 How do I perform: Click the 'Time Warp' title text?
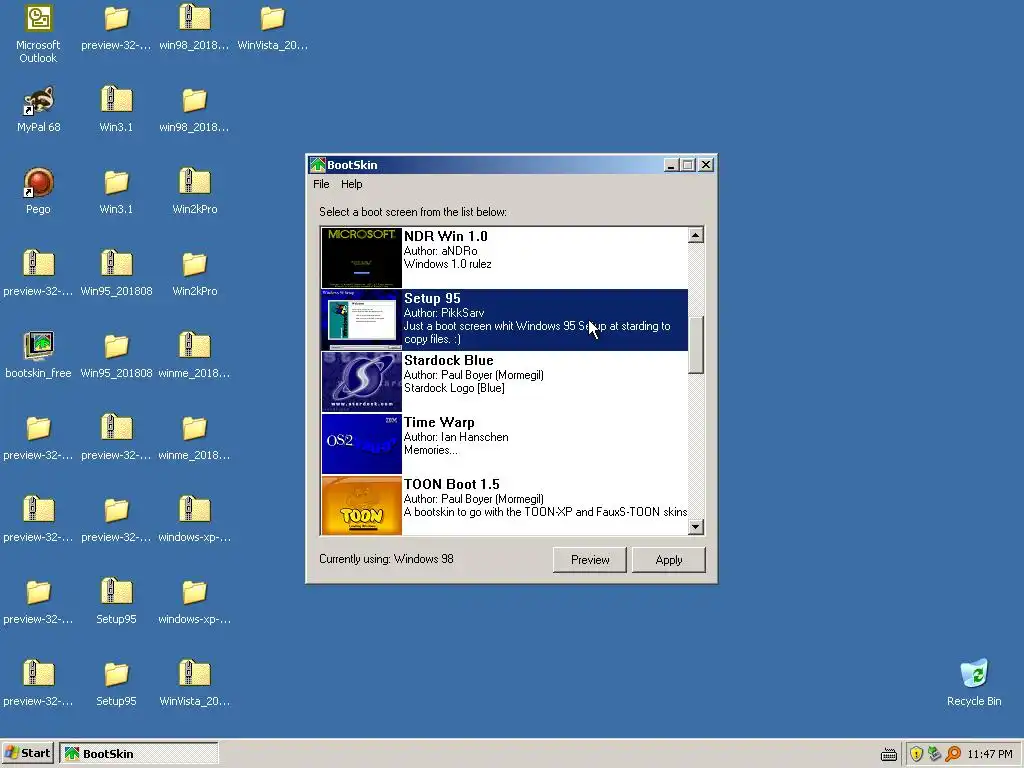pyautogui.click(x=439, y=423)
